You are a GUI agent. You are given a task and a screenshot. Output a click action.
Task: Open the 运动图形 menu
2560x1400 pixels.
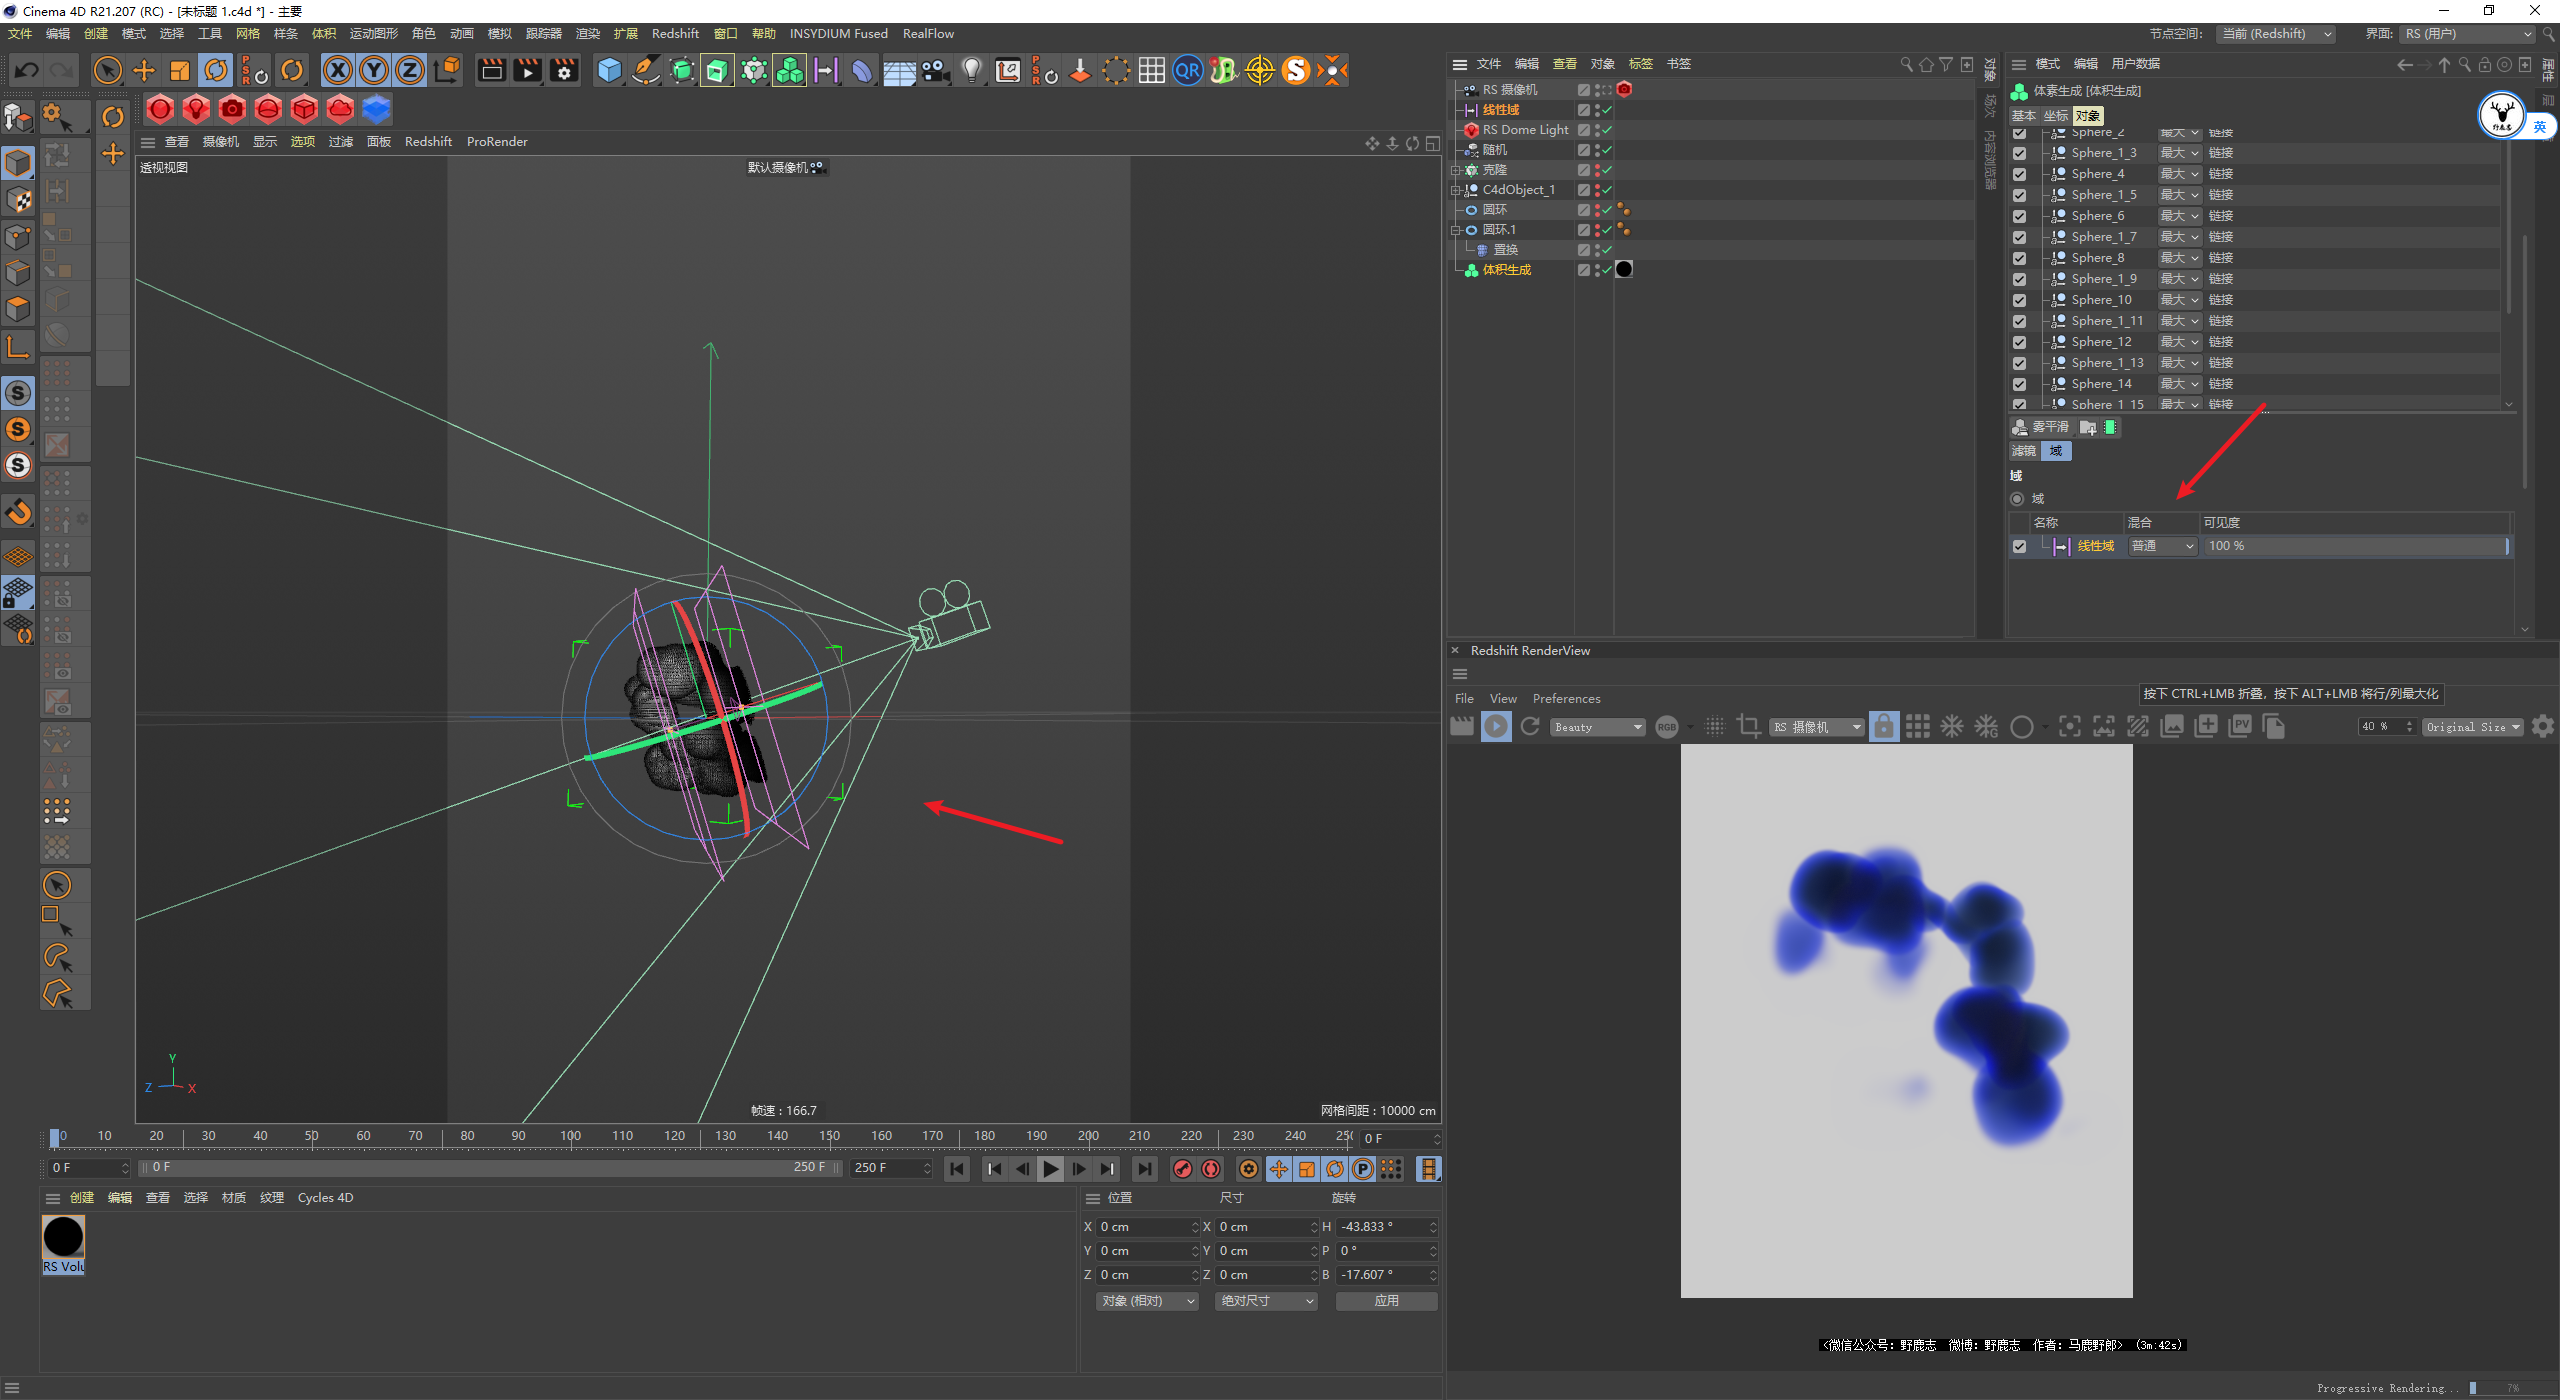pyautogui.click(x=373, y=34)
